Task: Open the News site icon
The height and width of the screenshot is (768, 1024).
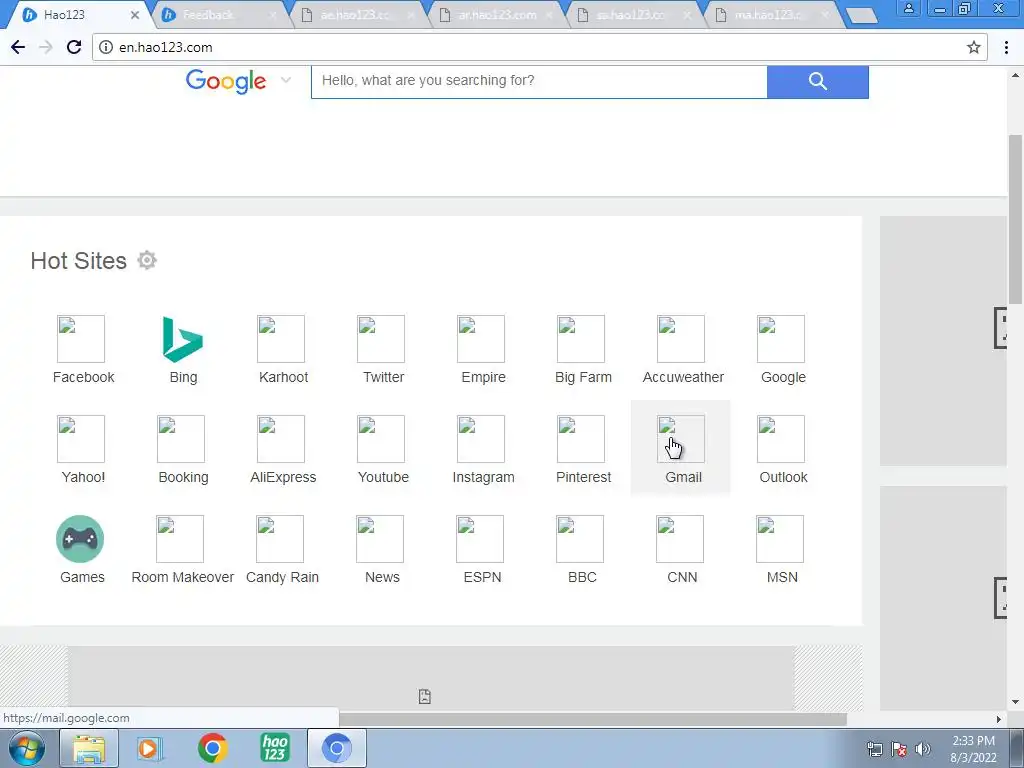Action: pyautogui.click(x=379, y=539)
